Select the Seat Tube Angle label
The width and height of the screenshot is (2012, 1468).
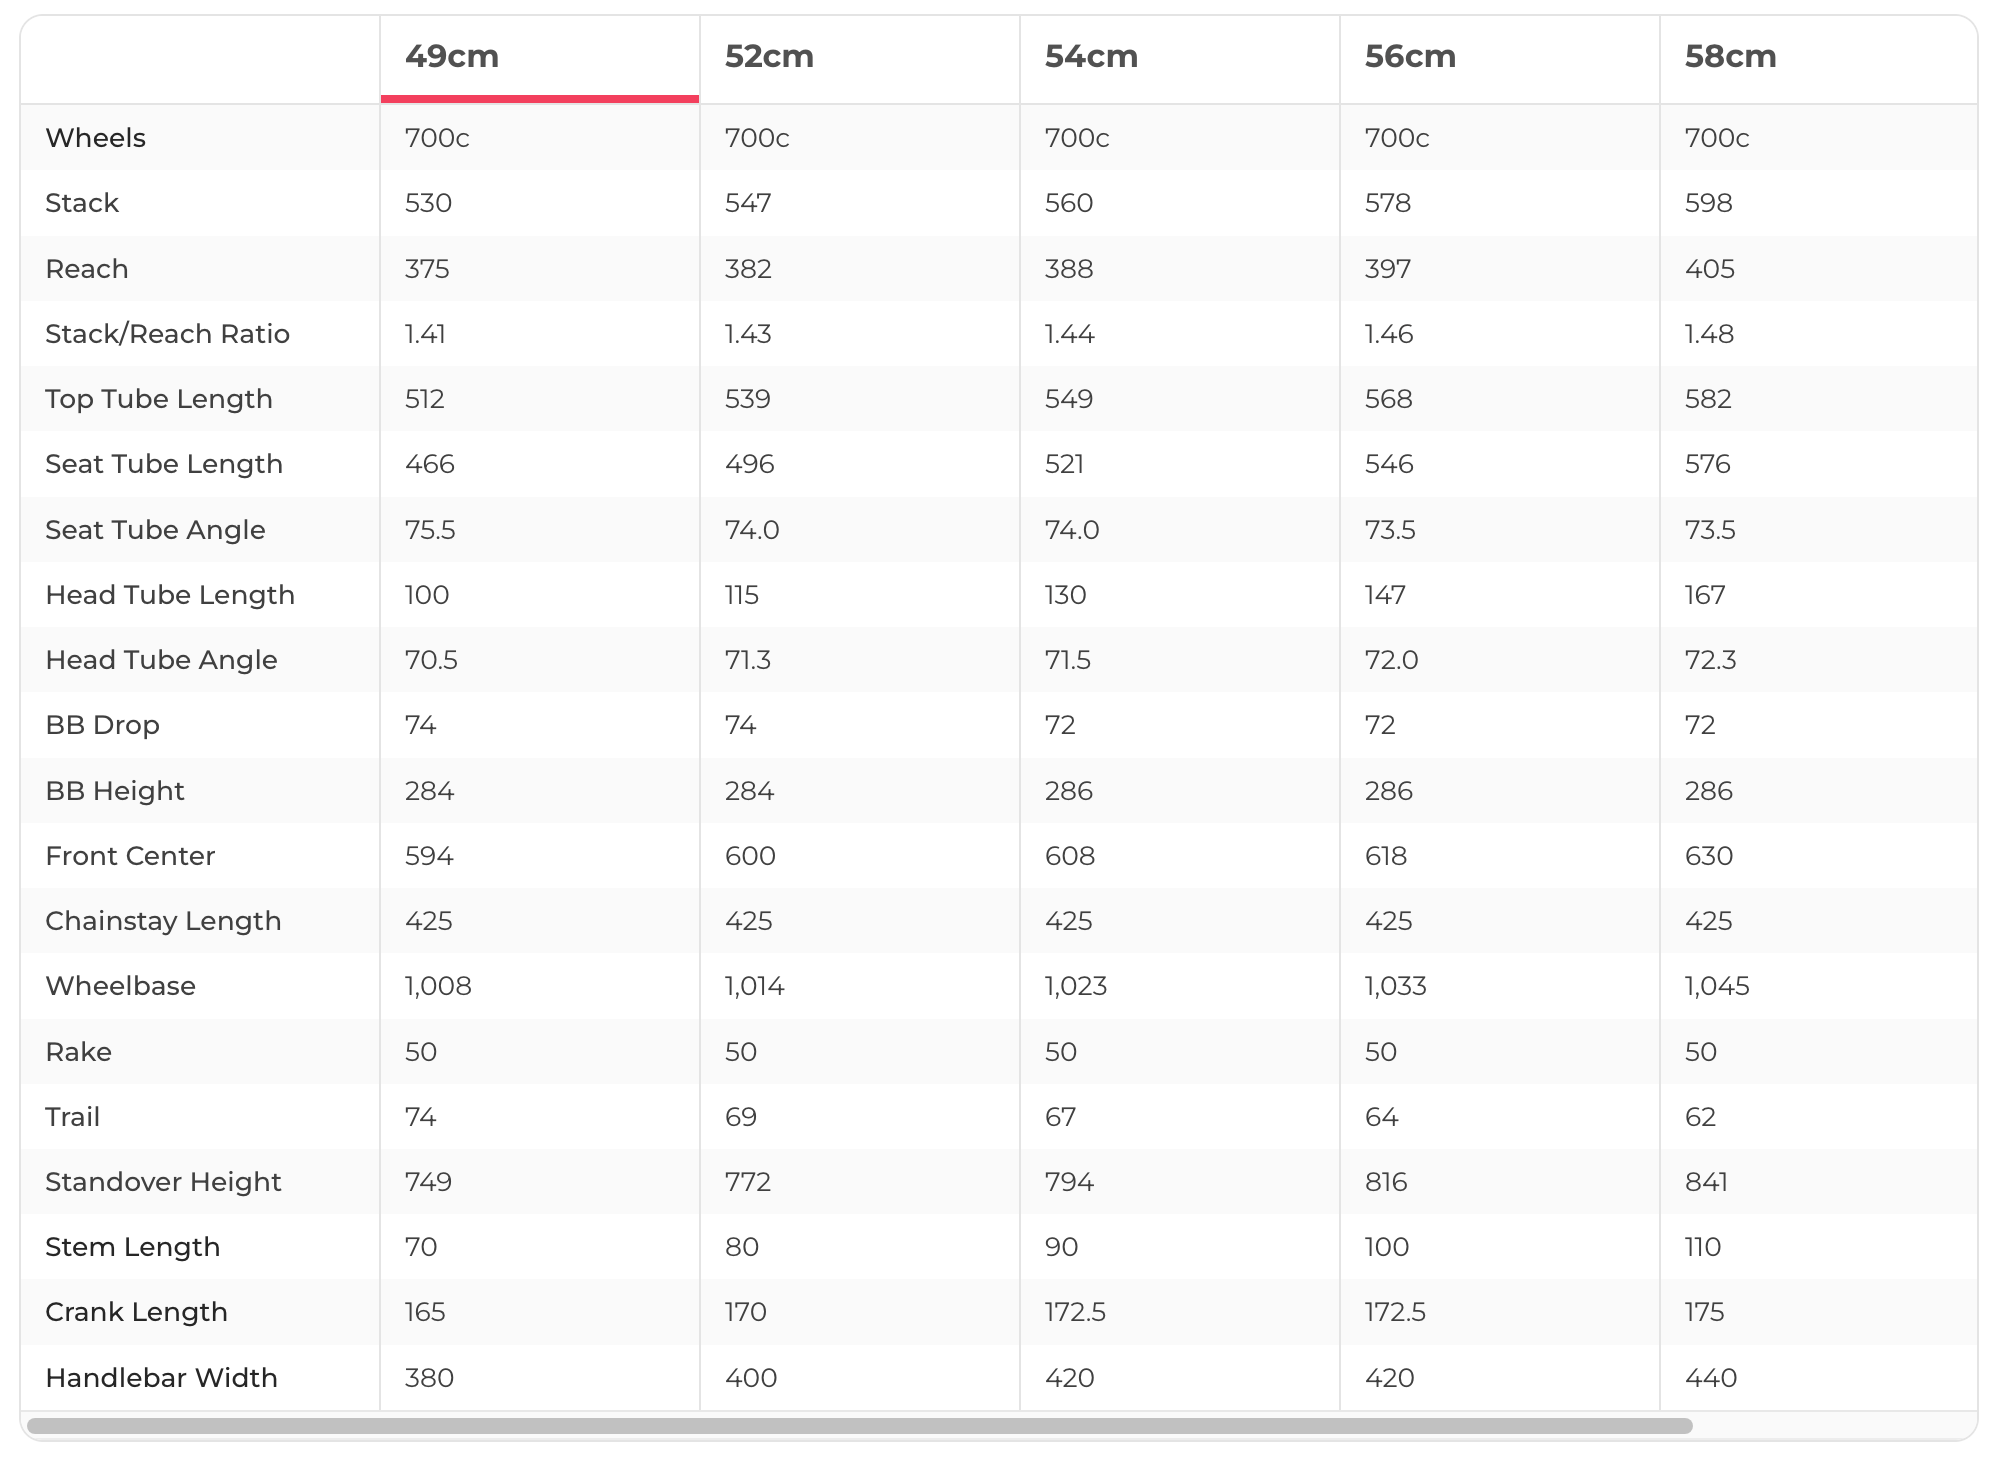point(155,530)
